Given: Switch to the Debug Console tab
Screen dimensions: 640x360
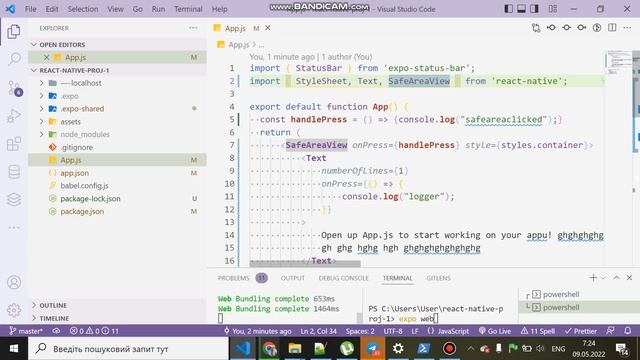Looking at the screenshot, I should pyautogui.click(x=343, y=278).
